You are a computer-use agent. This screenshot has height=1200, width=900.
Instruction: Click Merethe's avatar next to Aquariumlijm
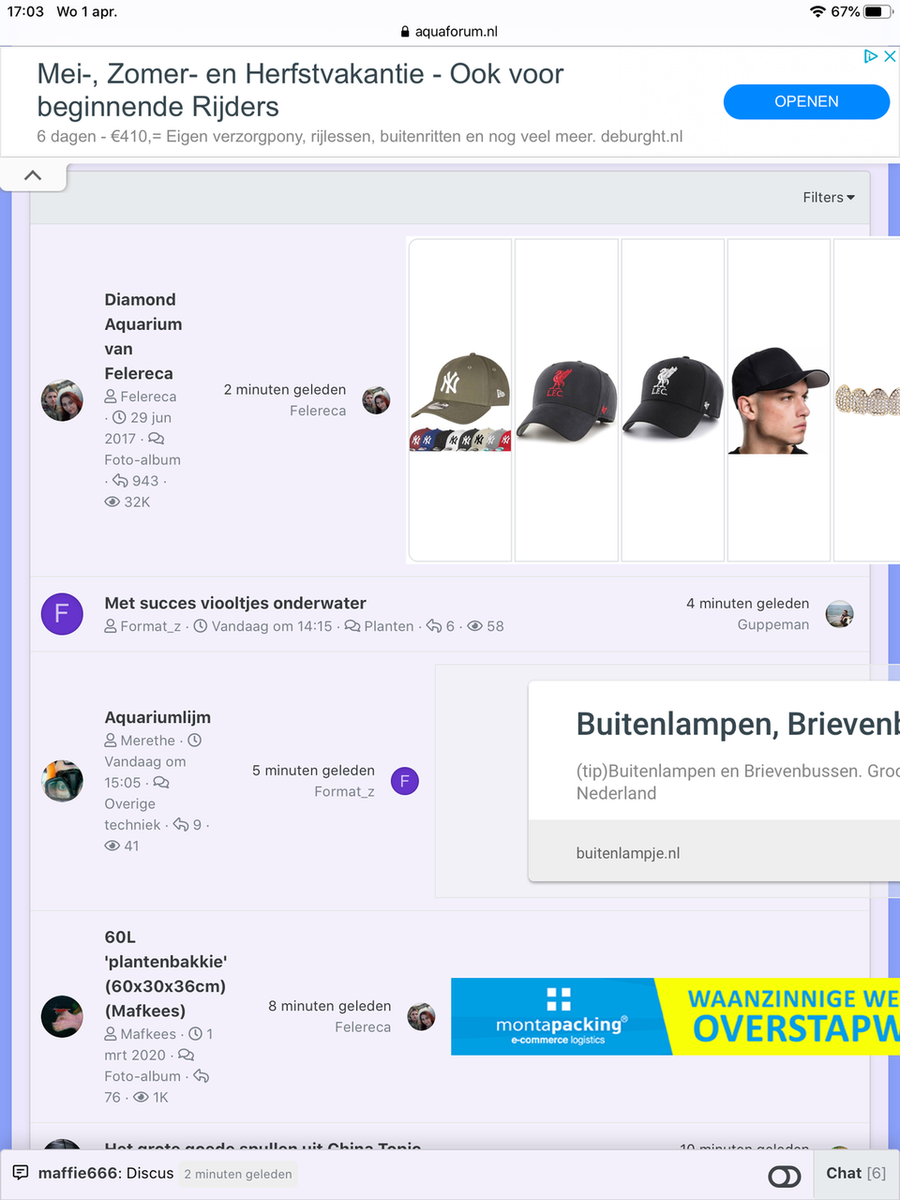(62, 781)
